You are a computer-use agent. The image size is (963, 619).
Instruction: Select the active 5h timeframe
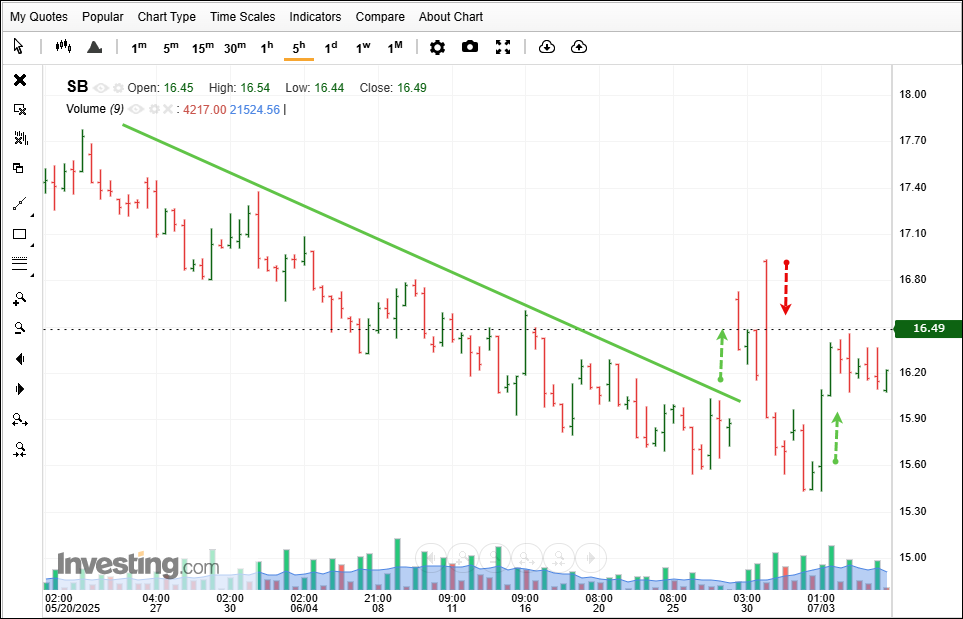coord(299,47)
